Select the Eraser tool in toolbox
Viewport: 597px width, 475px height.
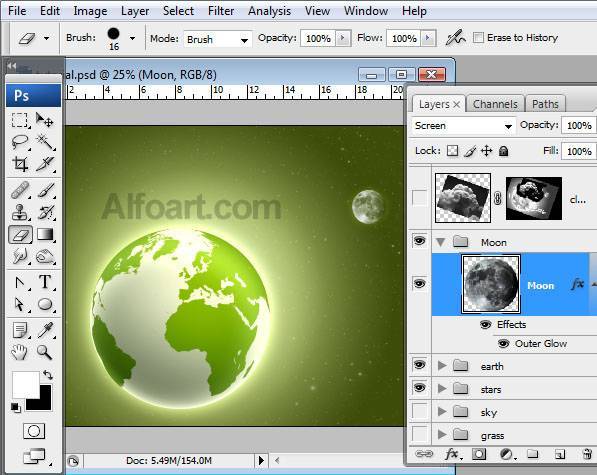pyautogui.click(x=20, y=235)
